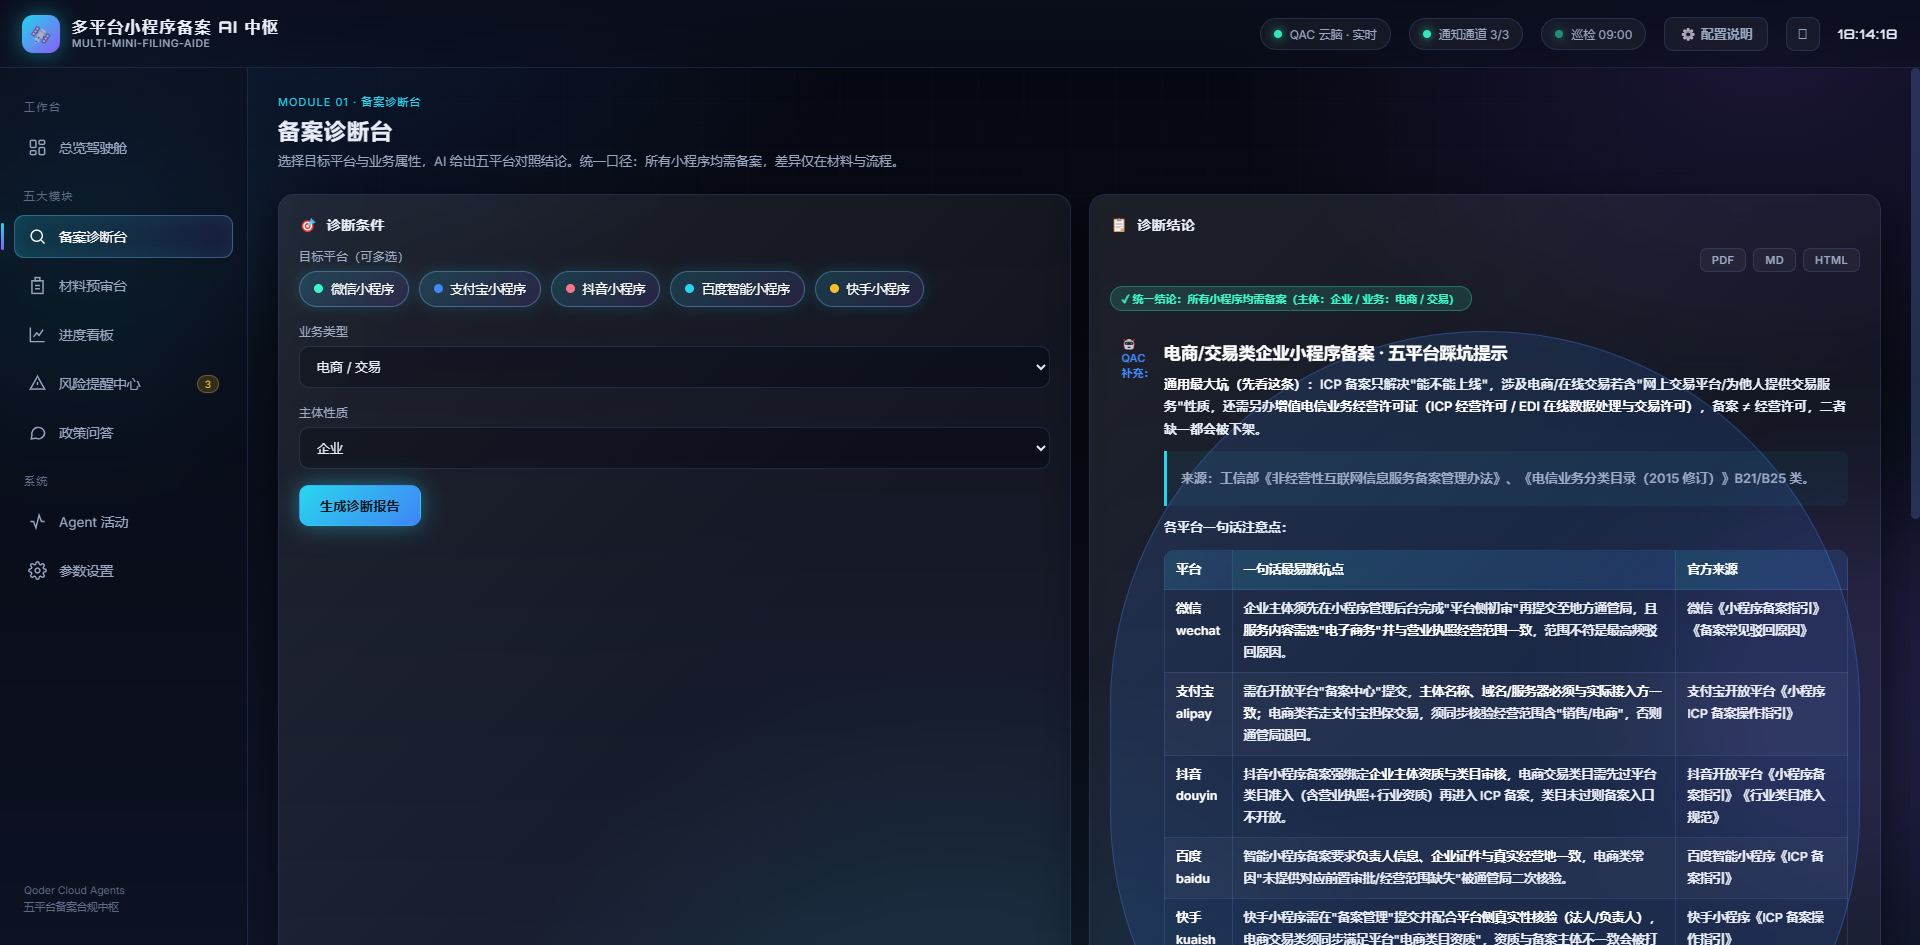The width and height of the screenshot is (1920, 945).
Task: Open 主体性质 dropdown showing 企业
Action: tap(674, 448)
